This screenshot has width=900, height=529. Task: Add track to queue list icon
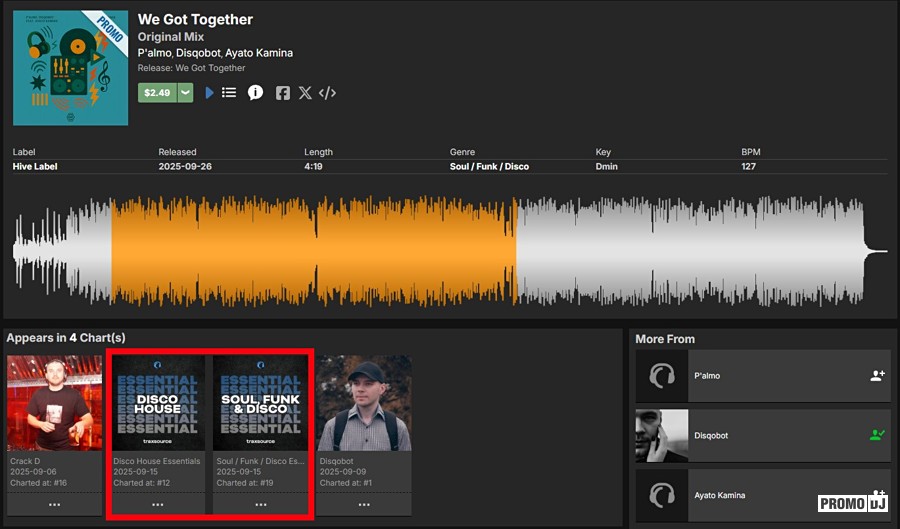point(229,93)
